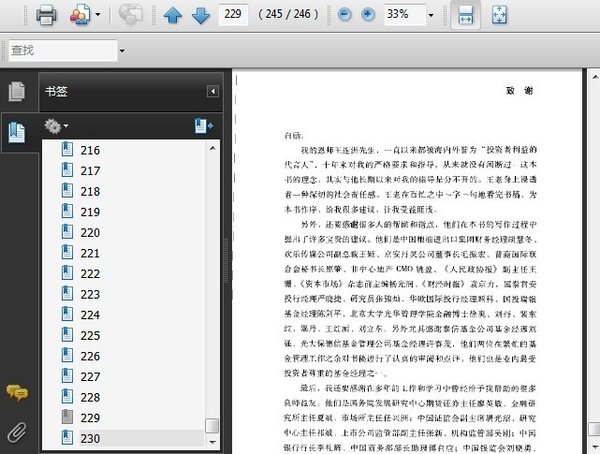Go to previous page with up arrow
Screen dimensions: 600x454
[173, 15]
